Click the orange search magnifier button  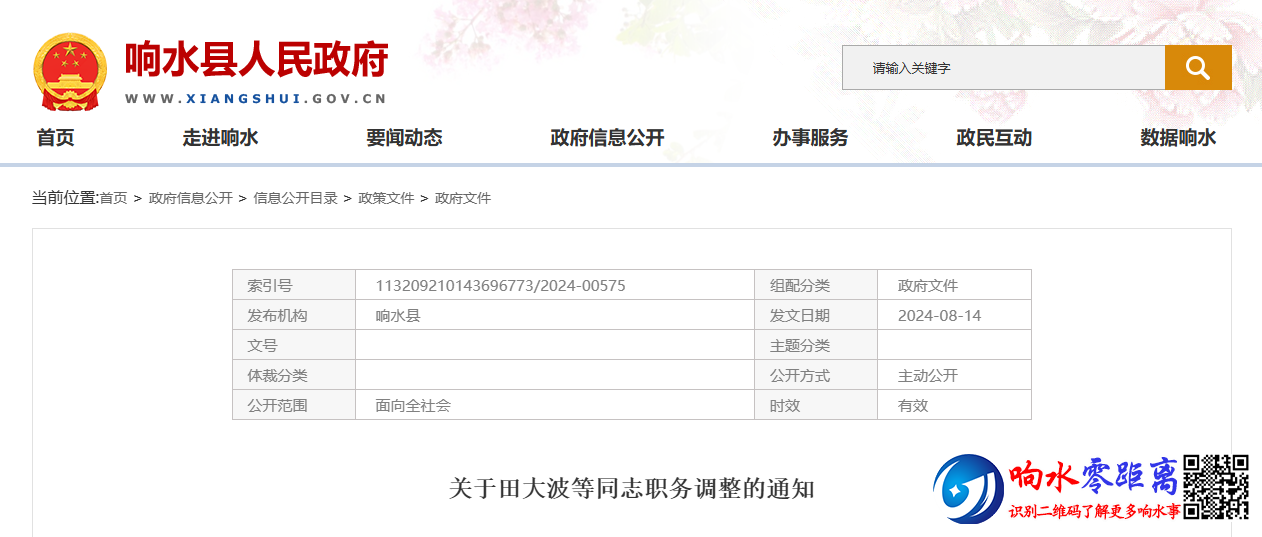[x=1197, y=68]
